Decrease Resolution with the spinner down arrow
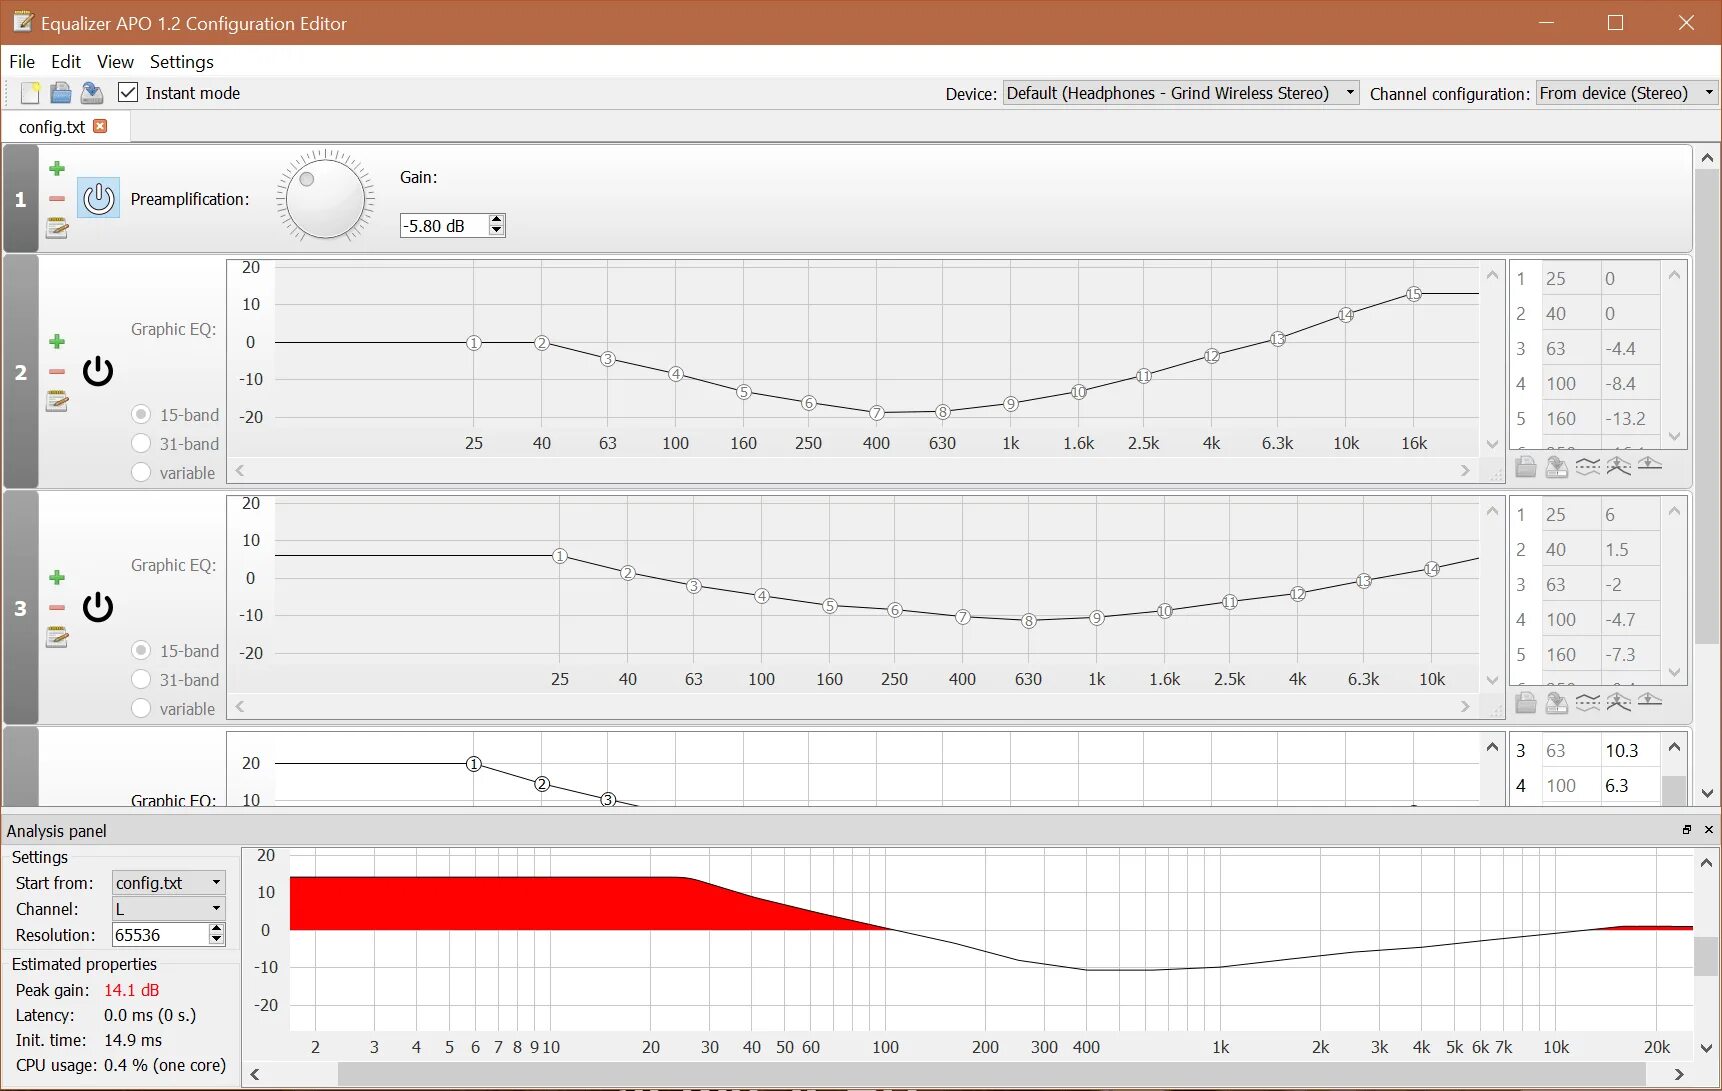 click(x=216, y=940)
